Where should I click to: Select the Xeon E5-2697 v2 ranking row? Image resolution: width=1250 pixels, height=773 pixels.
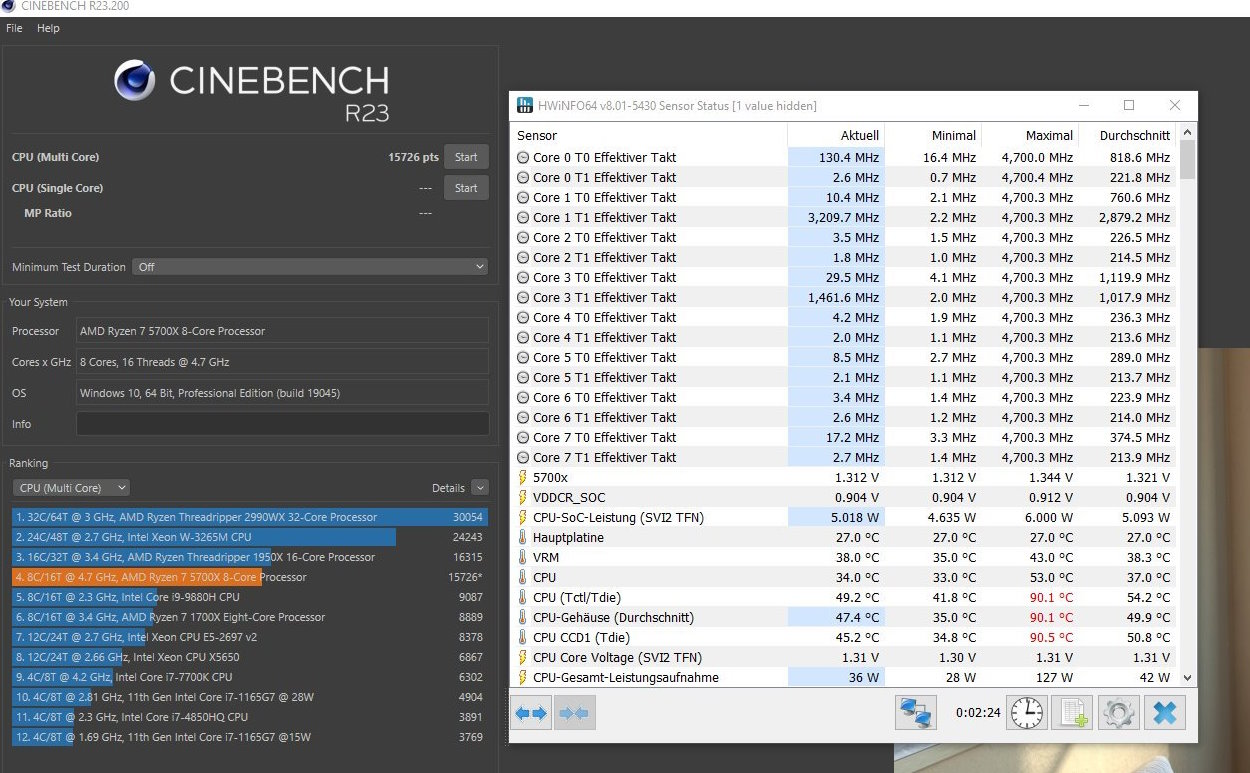(x=250, y=637)
